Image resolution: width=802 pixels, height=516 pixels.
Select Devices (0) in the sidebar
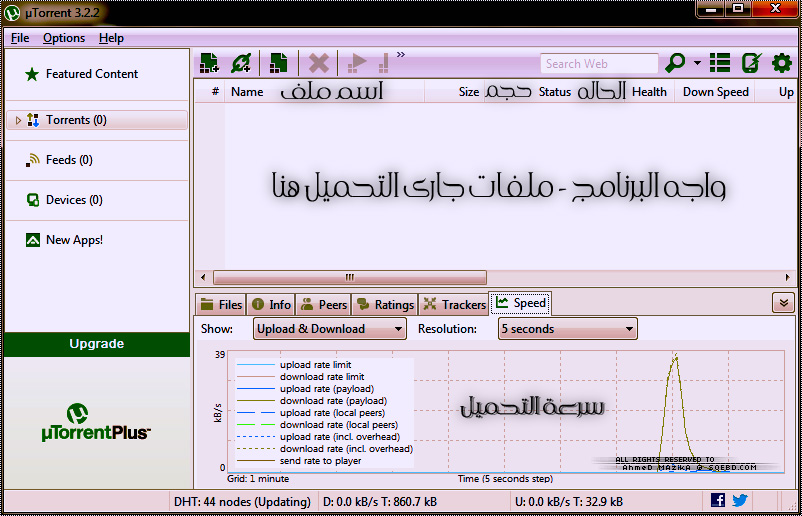74,199
